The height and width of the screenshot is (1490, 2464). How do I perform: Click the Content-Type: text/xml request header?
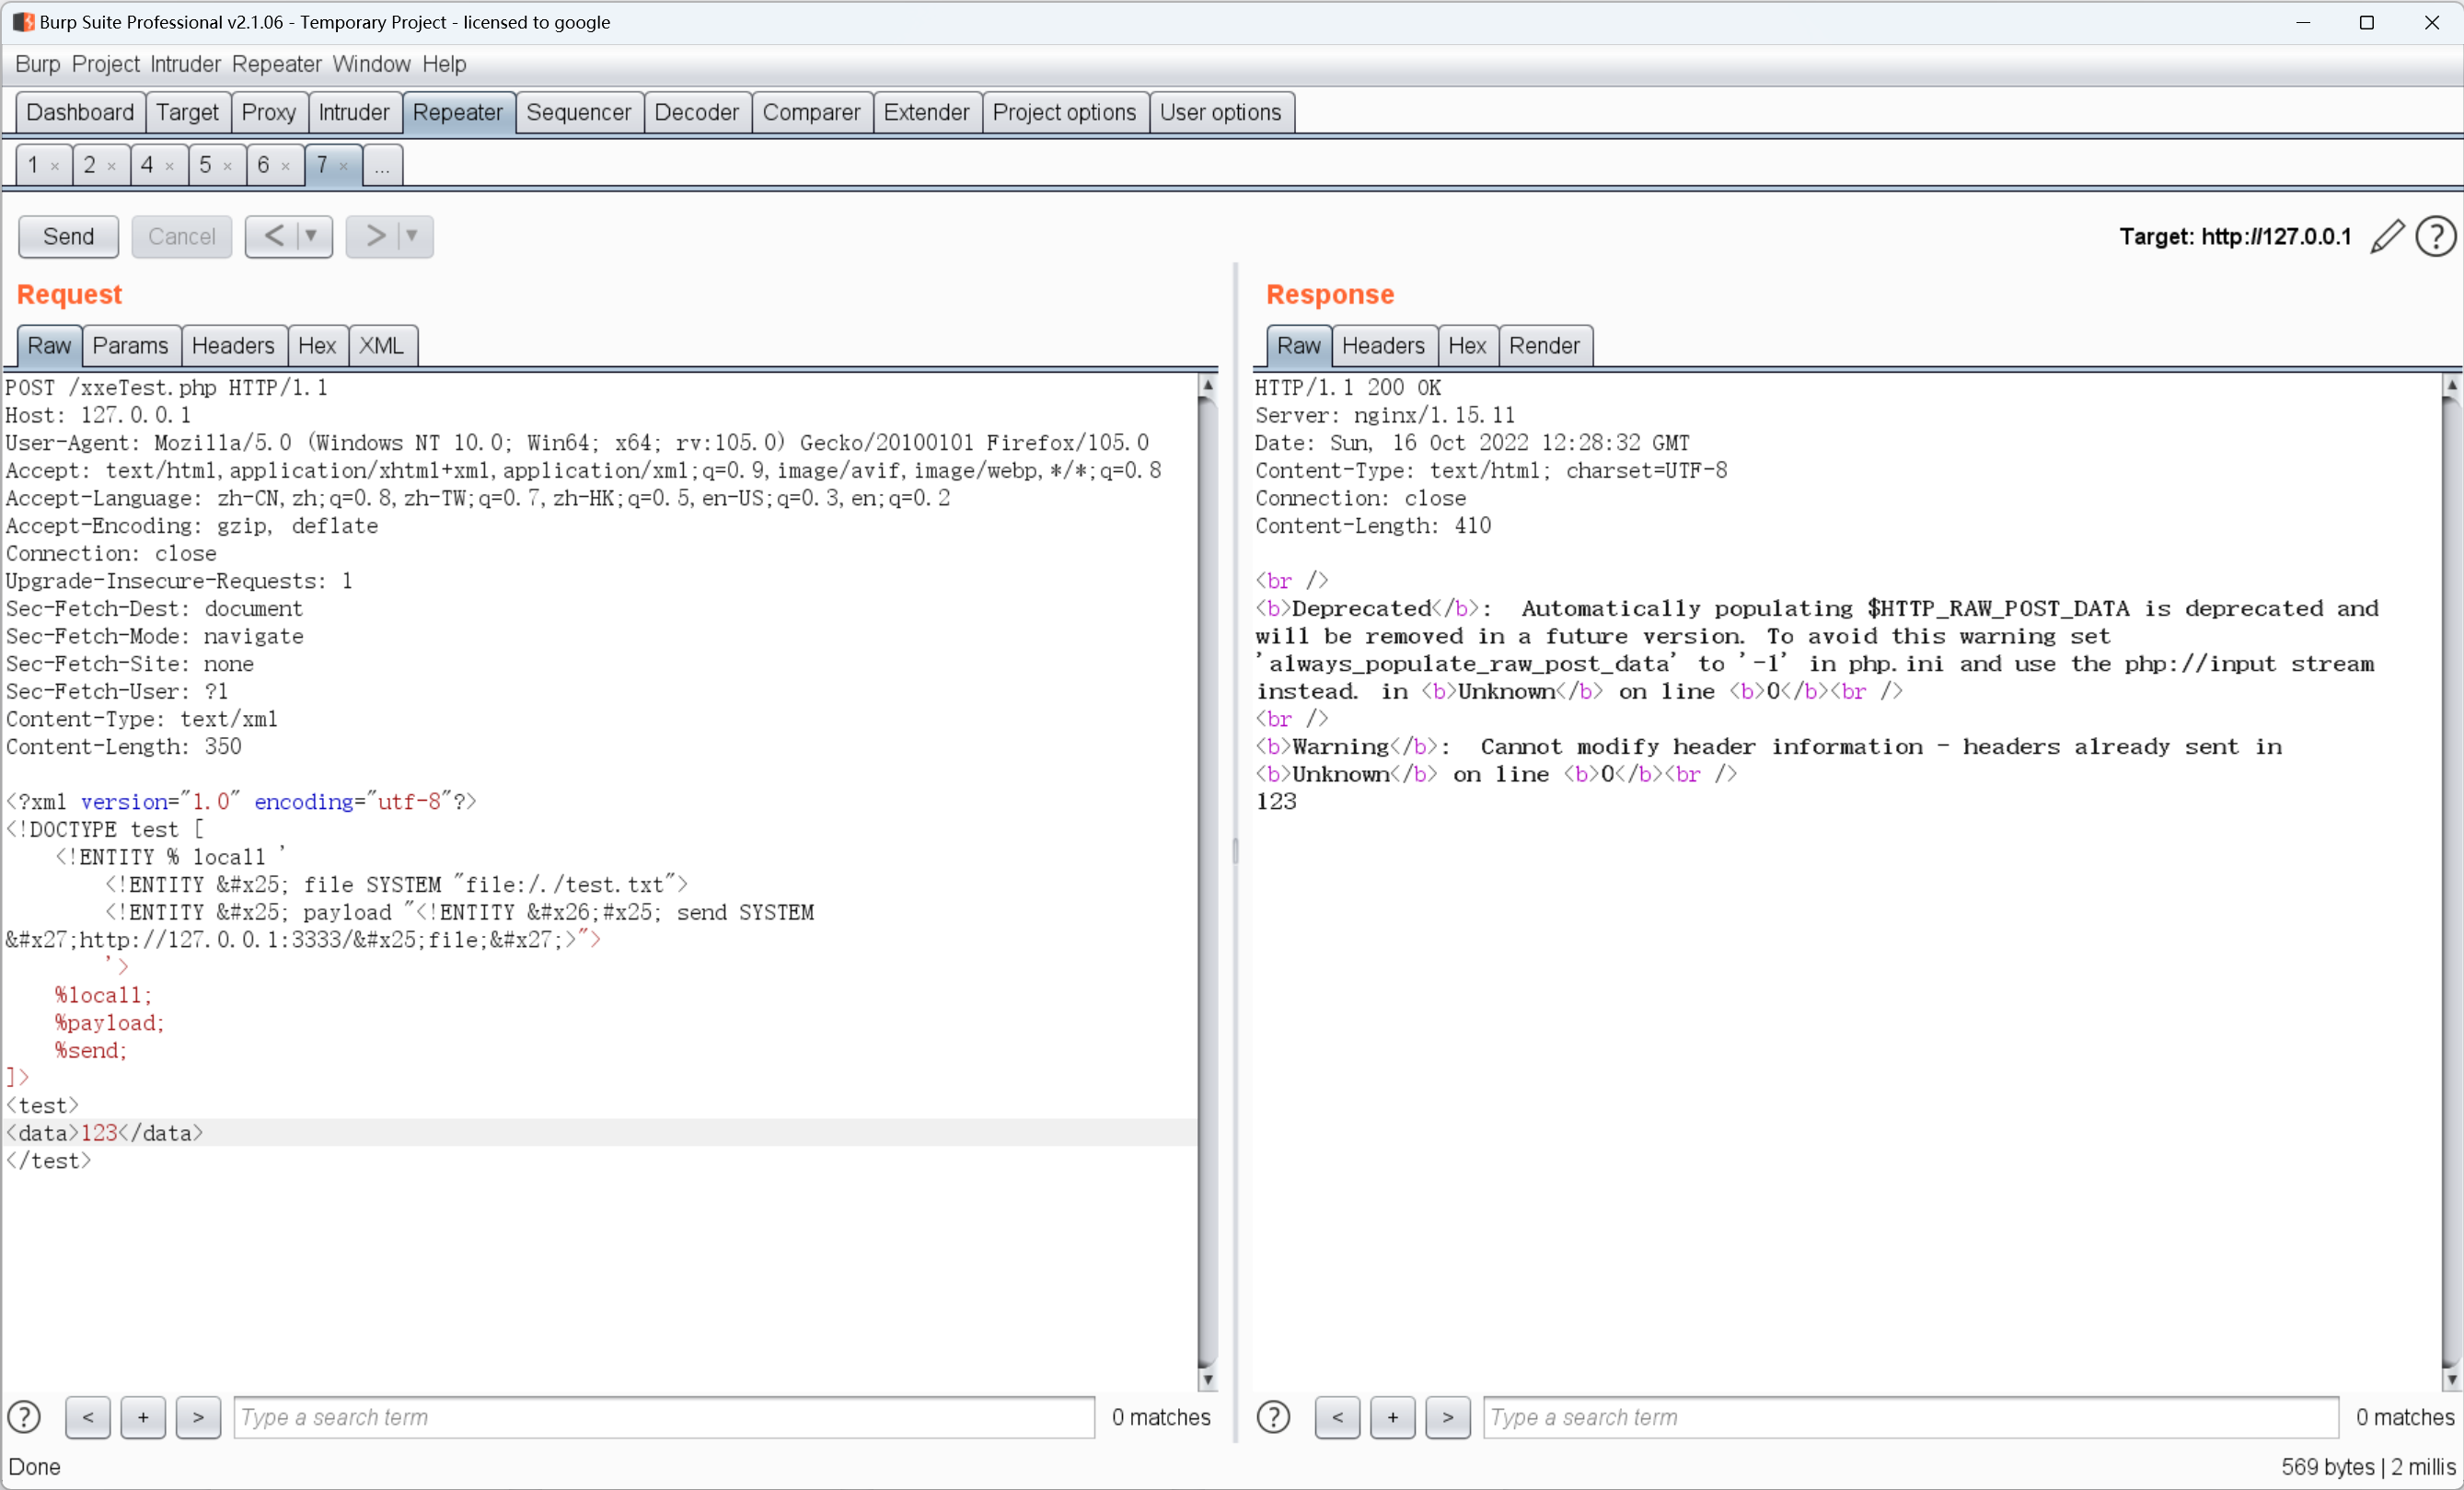tap(142, 719)
